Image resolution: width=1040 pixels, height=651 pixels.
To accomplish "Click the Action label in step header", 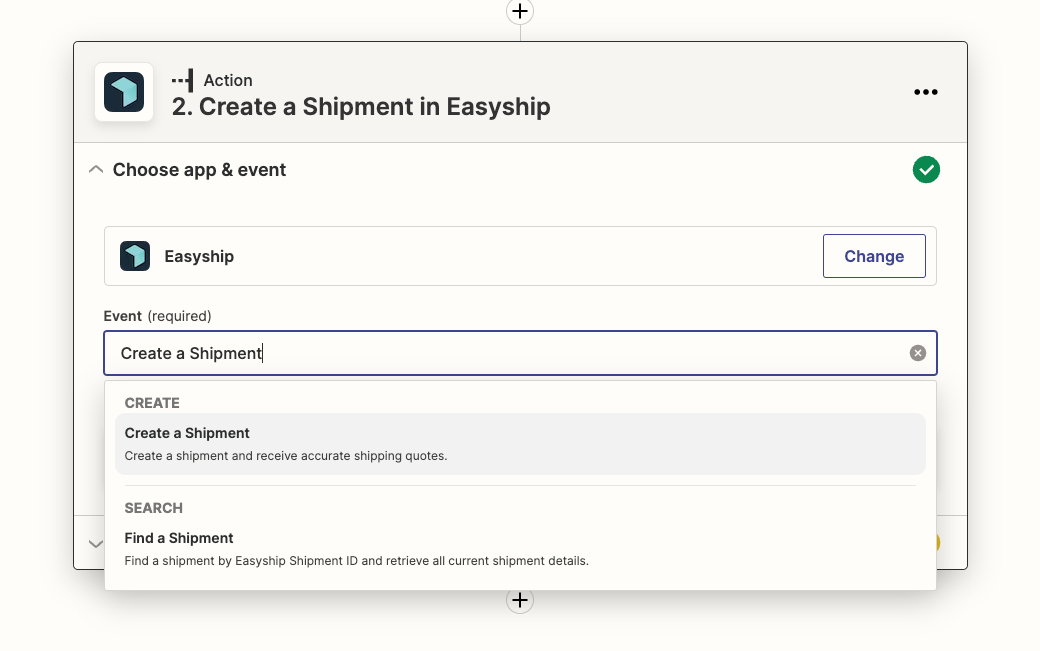I will [x=228, y=80].
